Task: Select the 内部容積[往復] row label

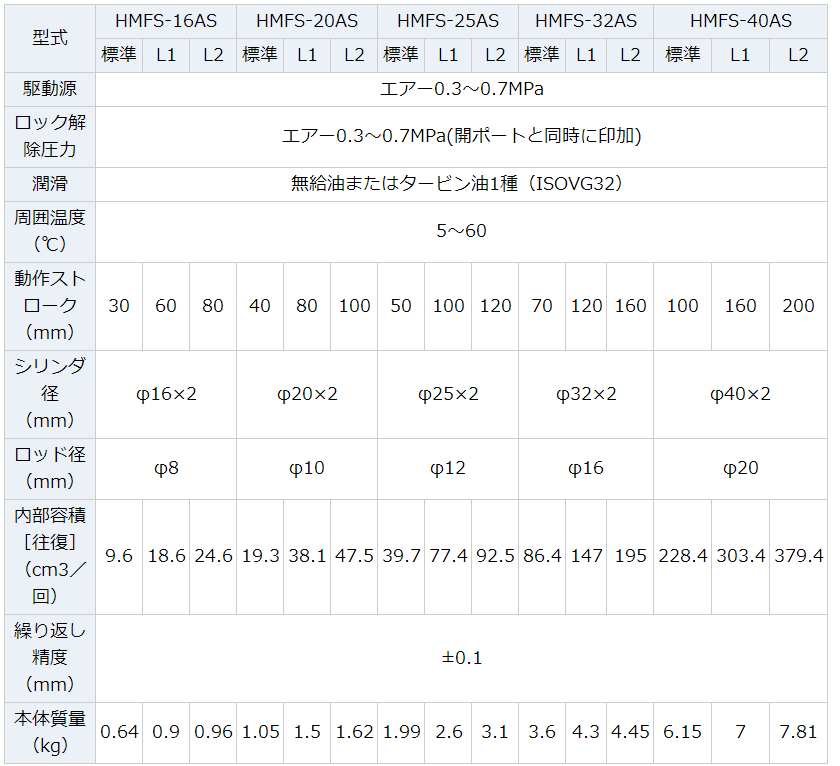Action: point(50,557)
